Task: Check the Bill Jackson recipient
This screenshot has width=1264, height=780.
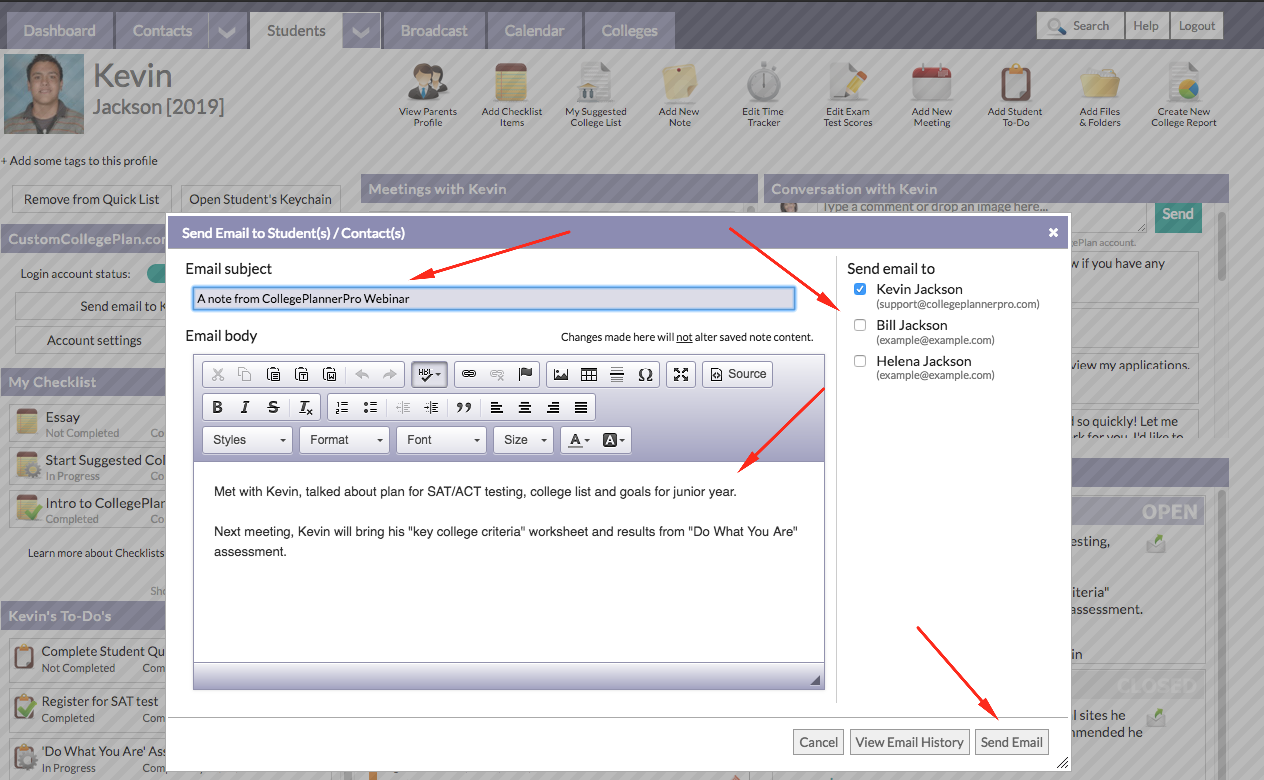Action: [x=860, y=325]
